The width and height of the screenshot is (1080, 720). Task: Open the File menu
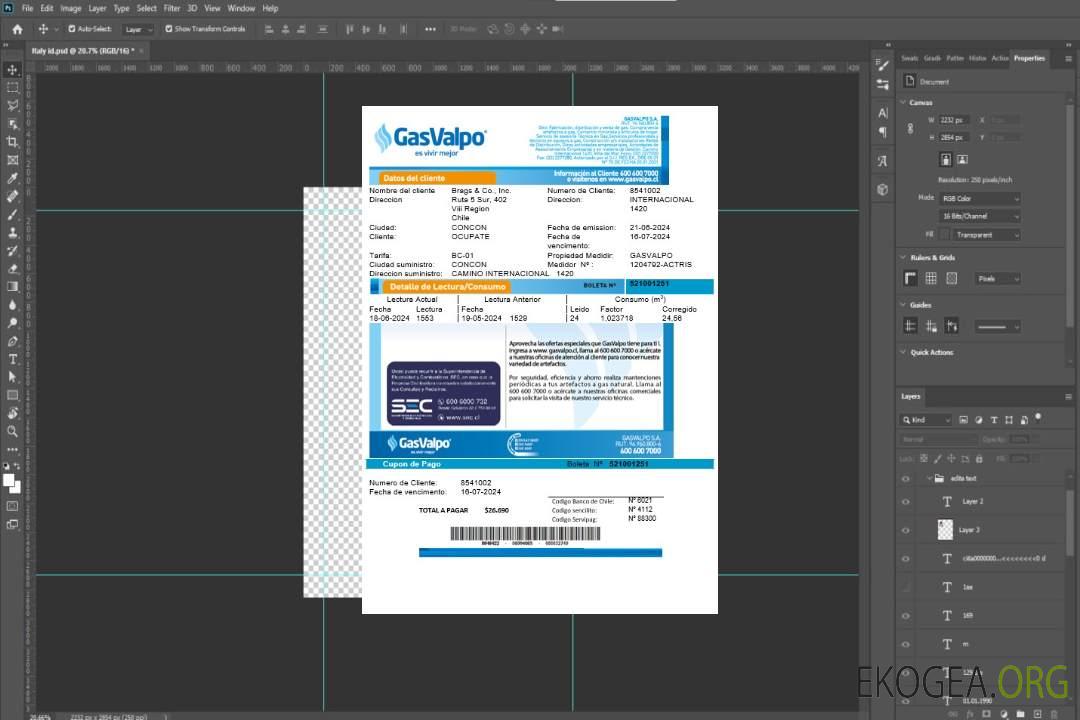pyautogui.click(x=28, y=8)
